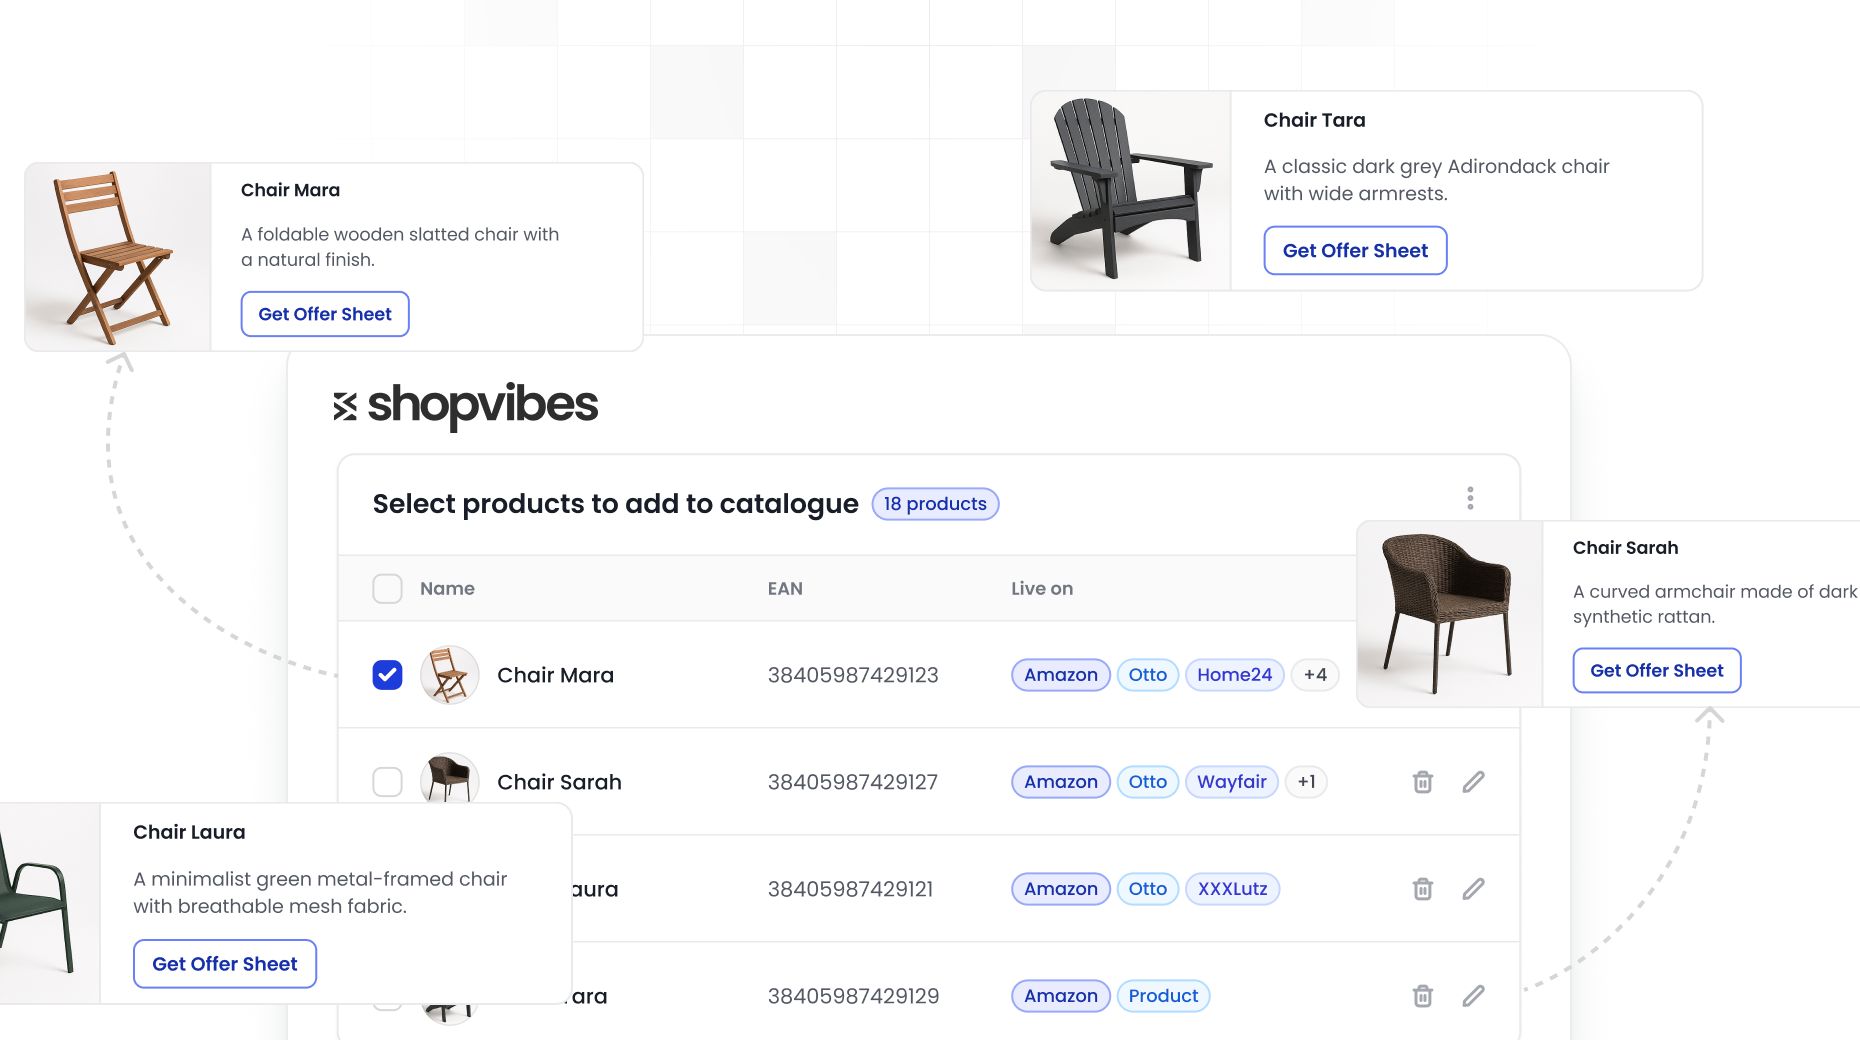Screen dimensions: 1860x1040
Task: Uncheck the Chair Mara checkbox
Action: tap(387, 675)
